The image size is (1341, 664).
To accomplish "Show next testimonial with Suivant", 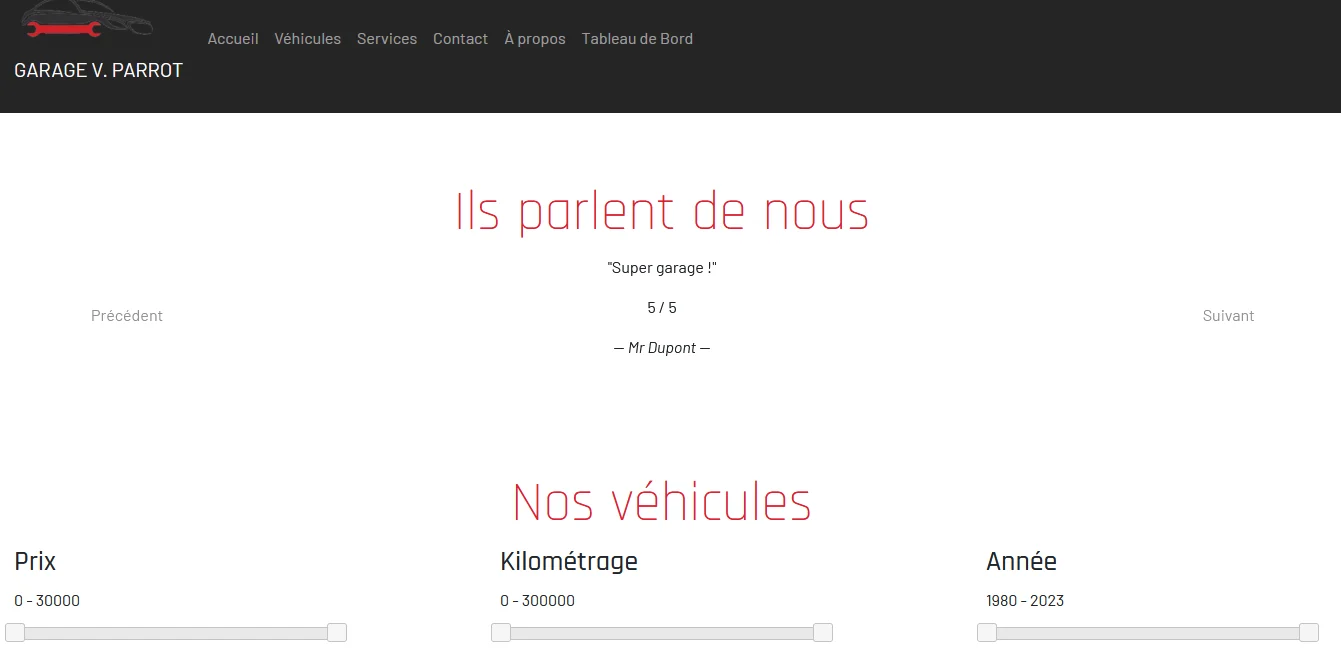I will 1228,316.
